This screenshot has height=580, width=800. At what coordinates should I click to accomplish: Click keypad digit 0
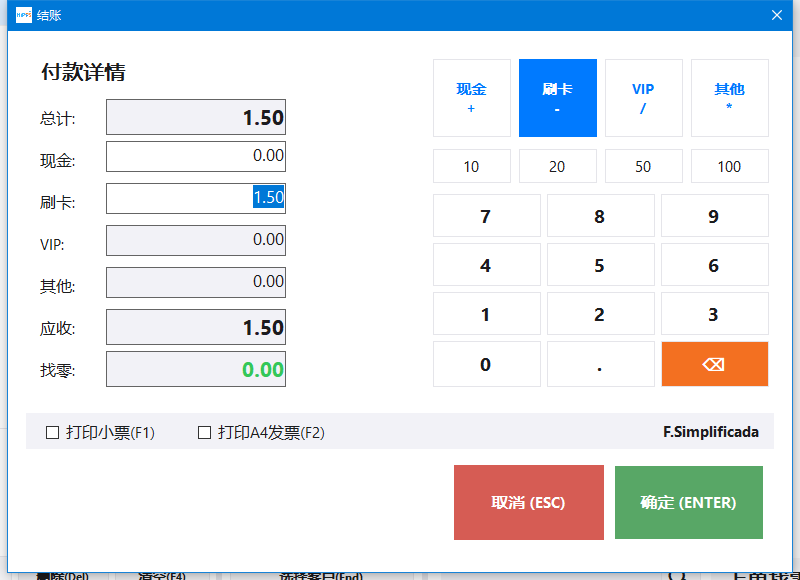click(x=486, y=364)
